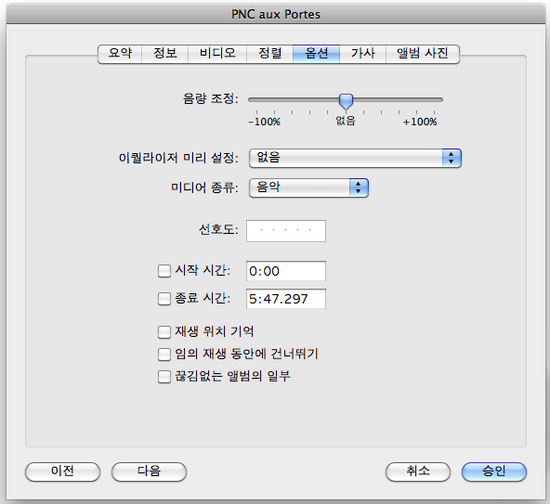550x504 pixels.
Task: Click the end time field showing 5:47.297
Action: (x=286, y=299)
